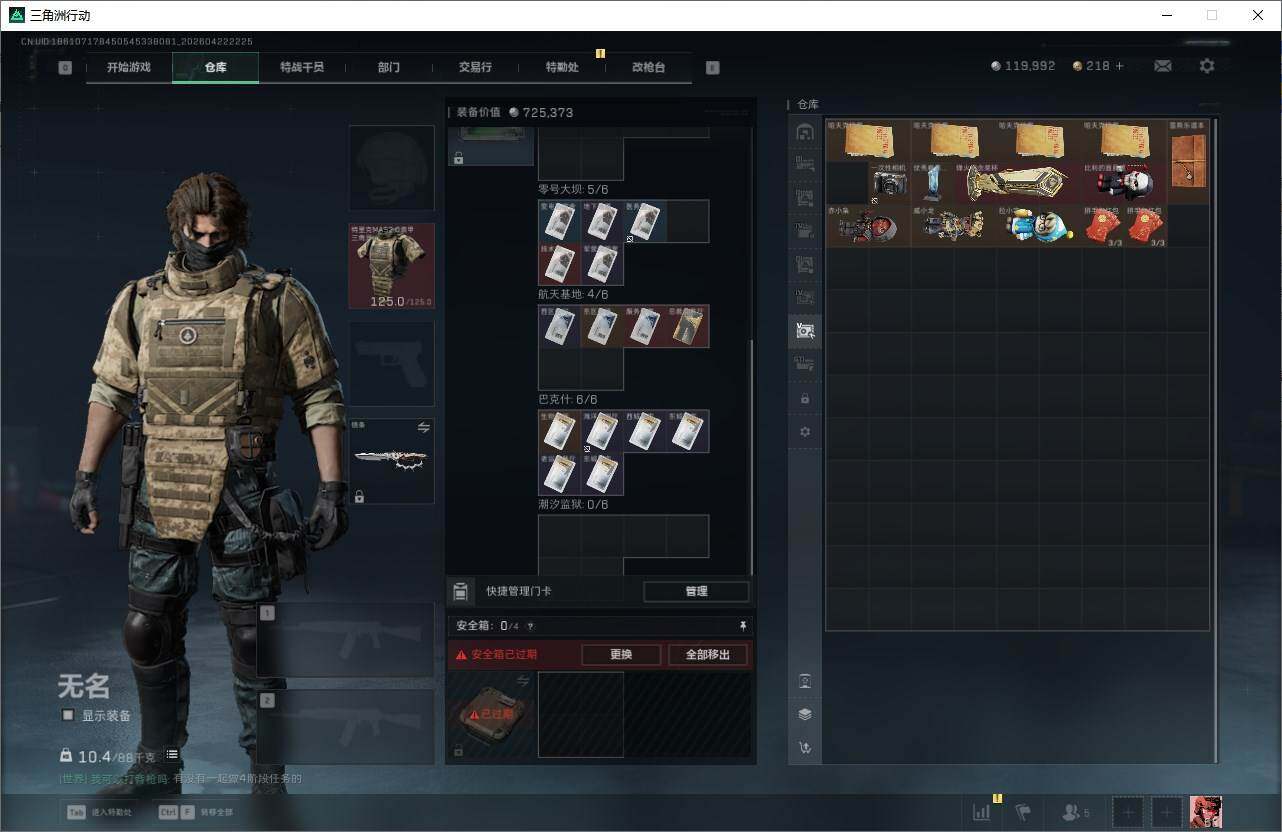Image resolution: width=1282 pixels, height=832 pixels.
Task: Select the 仓库 tab
Action: pos(215,67)
